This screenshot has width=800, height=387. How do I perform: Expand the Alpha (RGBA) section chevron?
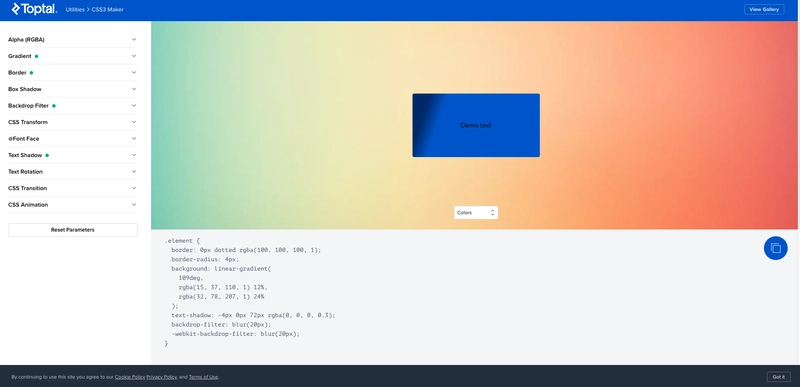point(134,39)
